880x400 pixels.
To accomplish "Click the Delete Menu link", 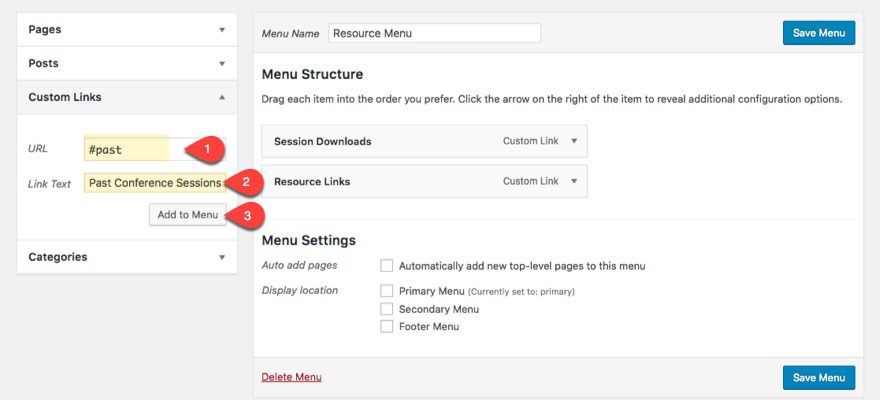I will (291, 377).
